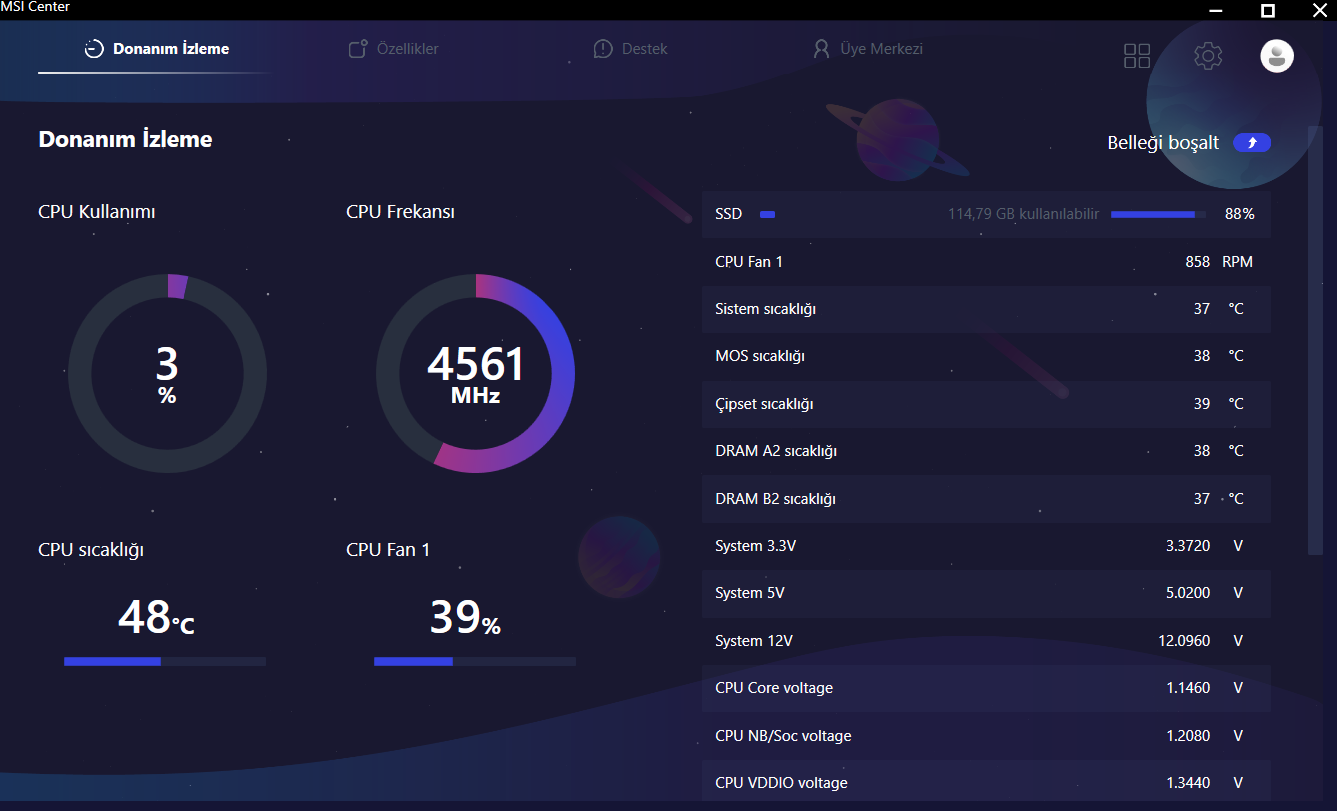Screen dimensions: 1337x811
Task: Click the System 12V row
Action: click(986, 641)
